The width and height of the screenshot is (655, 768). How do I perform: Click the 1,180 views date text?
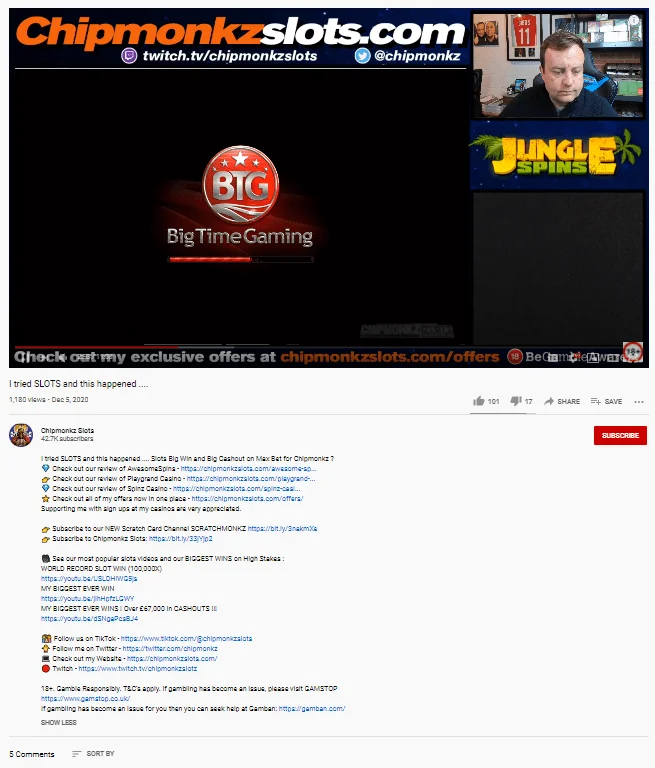(49, 400)
